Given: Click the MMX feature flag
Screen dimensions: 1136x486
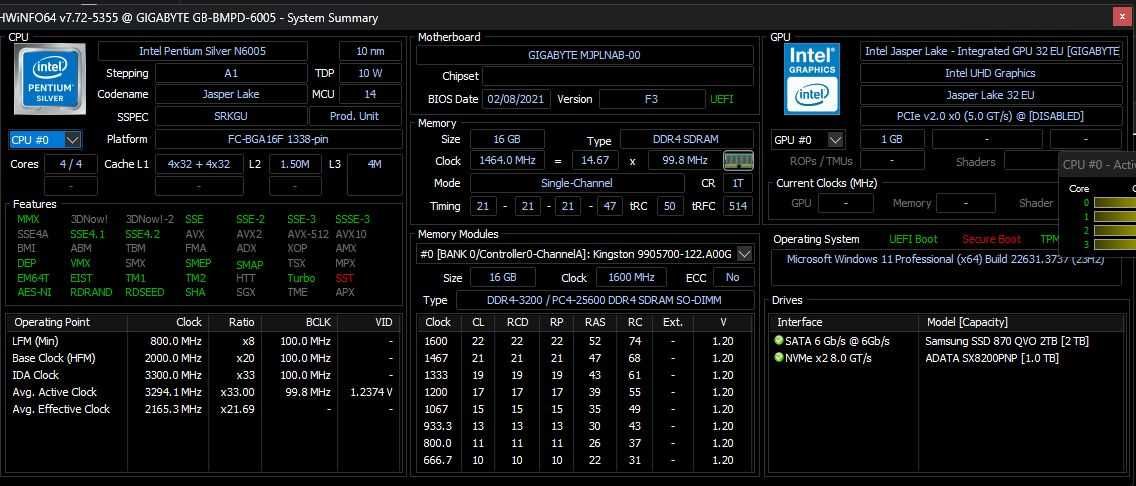Looking at the screenshot, I should pos(28,219).
